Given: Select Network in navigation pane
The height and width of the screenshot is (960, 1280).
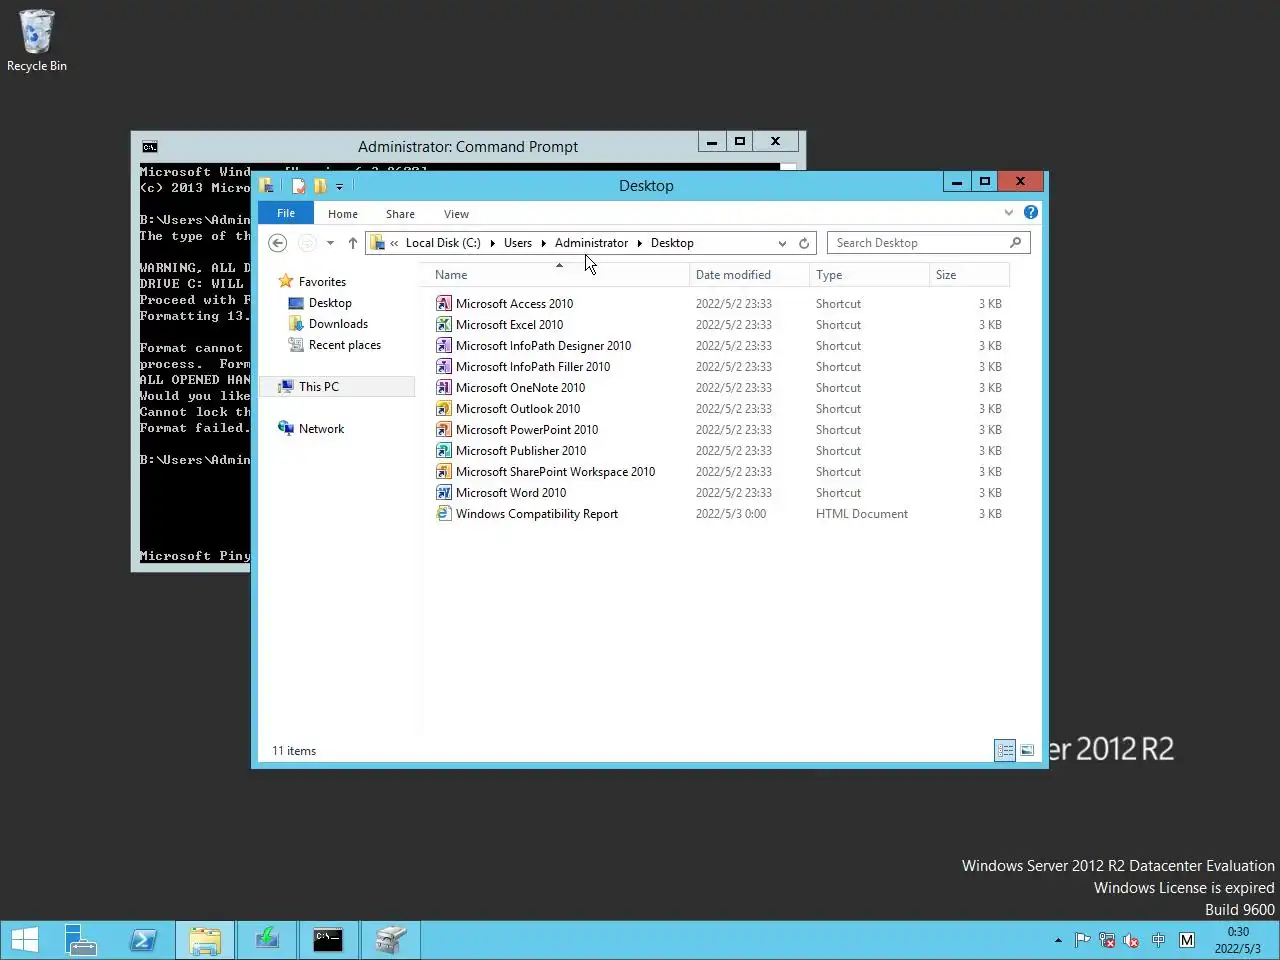Looking at the screenshot, I should (321, 429).
